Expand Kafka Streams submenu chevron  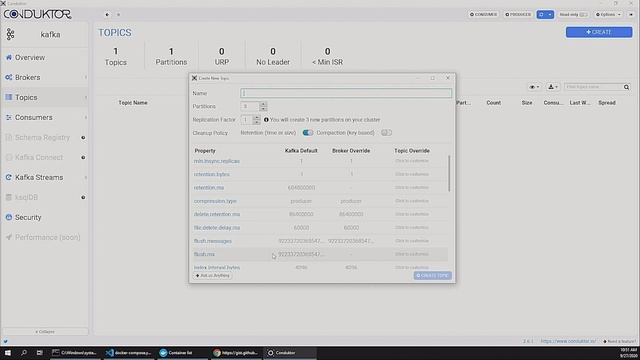click(86, 178)
